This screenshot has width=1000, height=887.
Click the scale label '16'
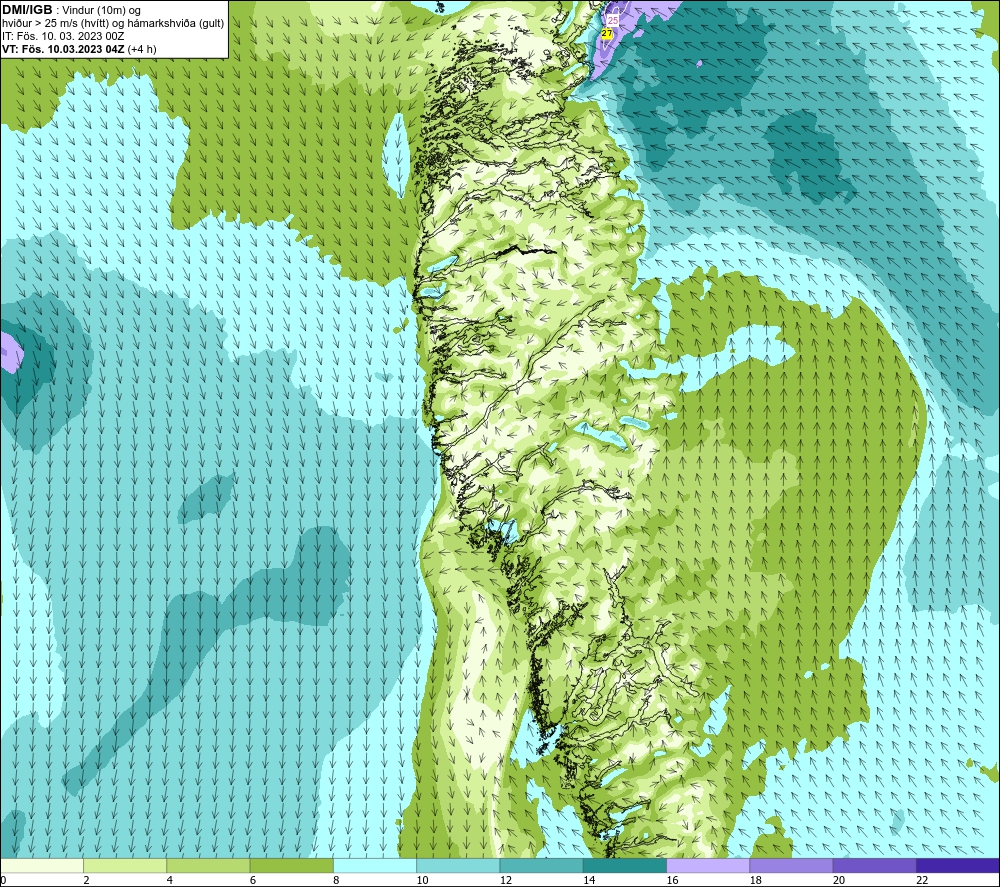click(672, 880)
